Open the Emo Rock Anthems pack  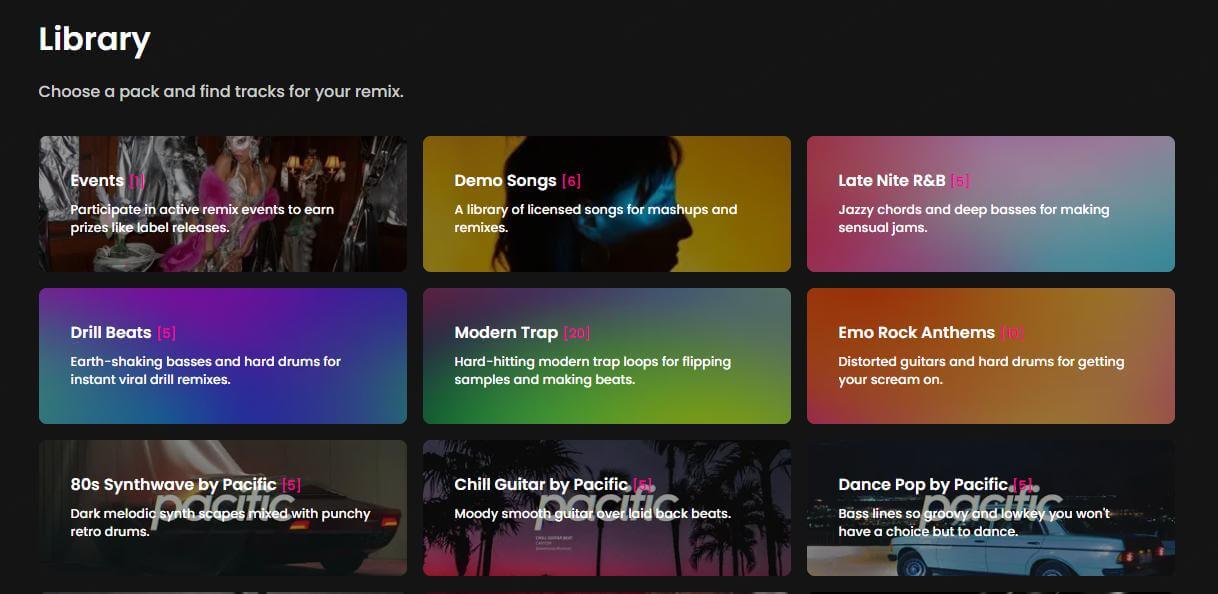[990, 356]
